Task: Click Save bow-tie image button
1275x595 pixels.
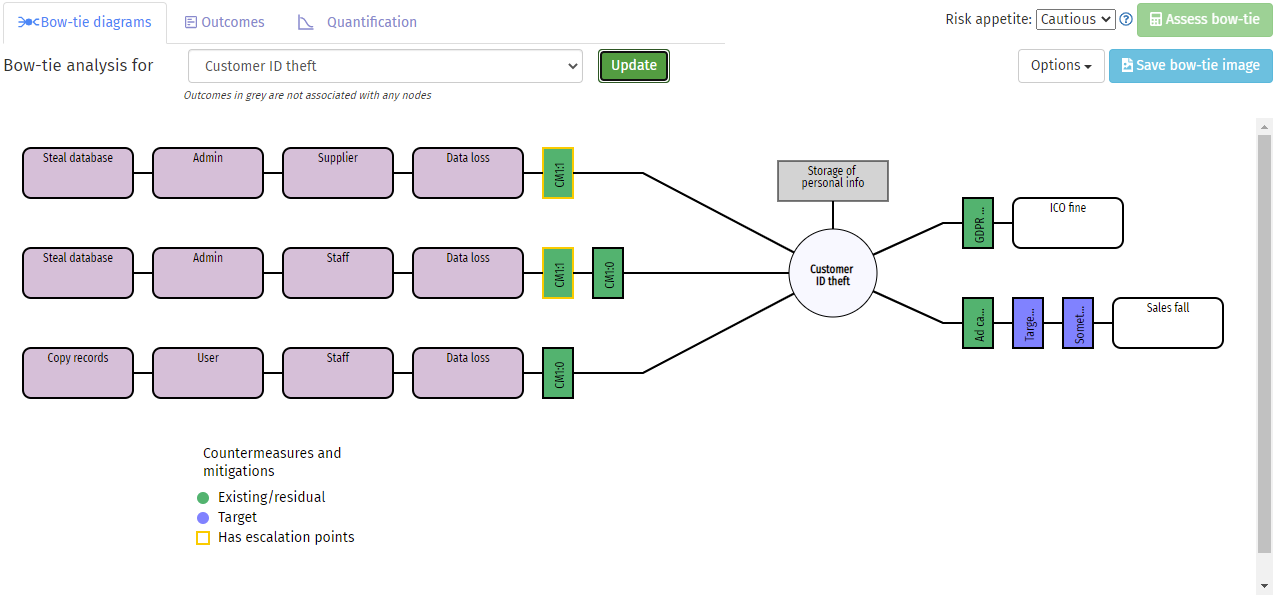Action: click(1190, 66)
